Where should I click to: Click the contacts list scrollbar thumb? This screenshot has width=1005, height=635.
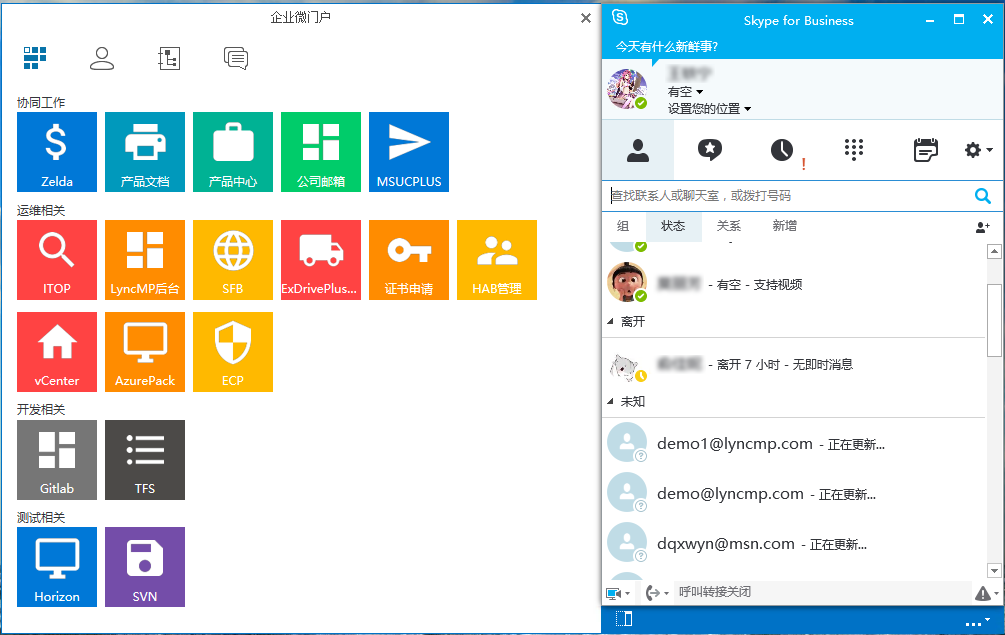coord(994,320)
